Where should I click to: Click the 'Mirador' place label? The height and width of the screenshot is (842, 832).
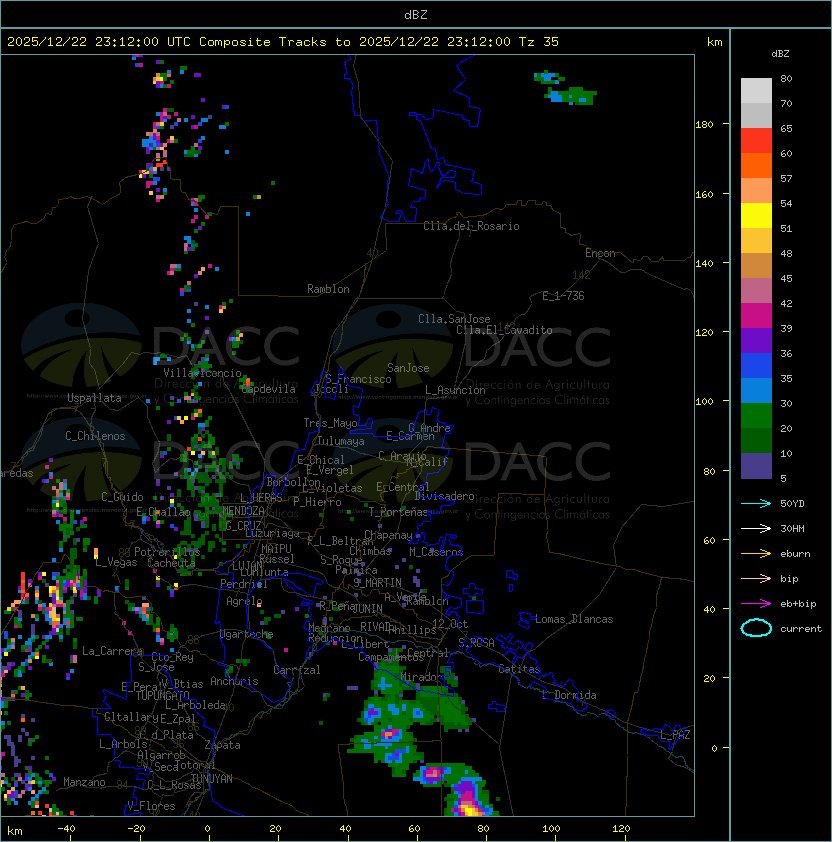tap(419, 677)
